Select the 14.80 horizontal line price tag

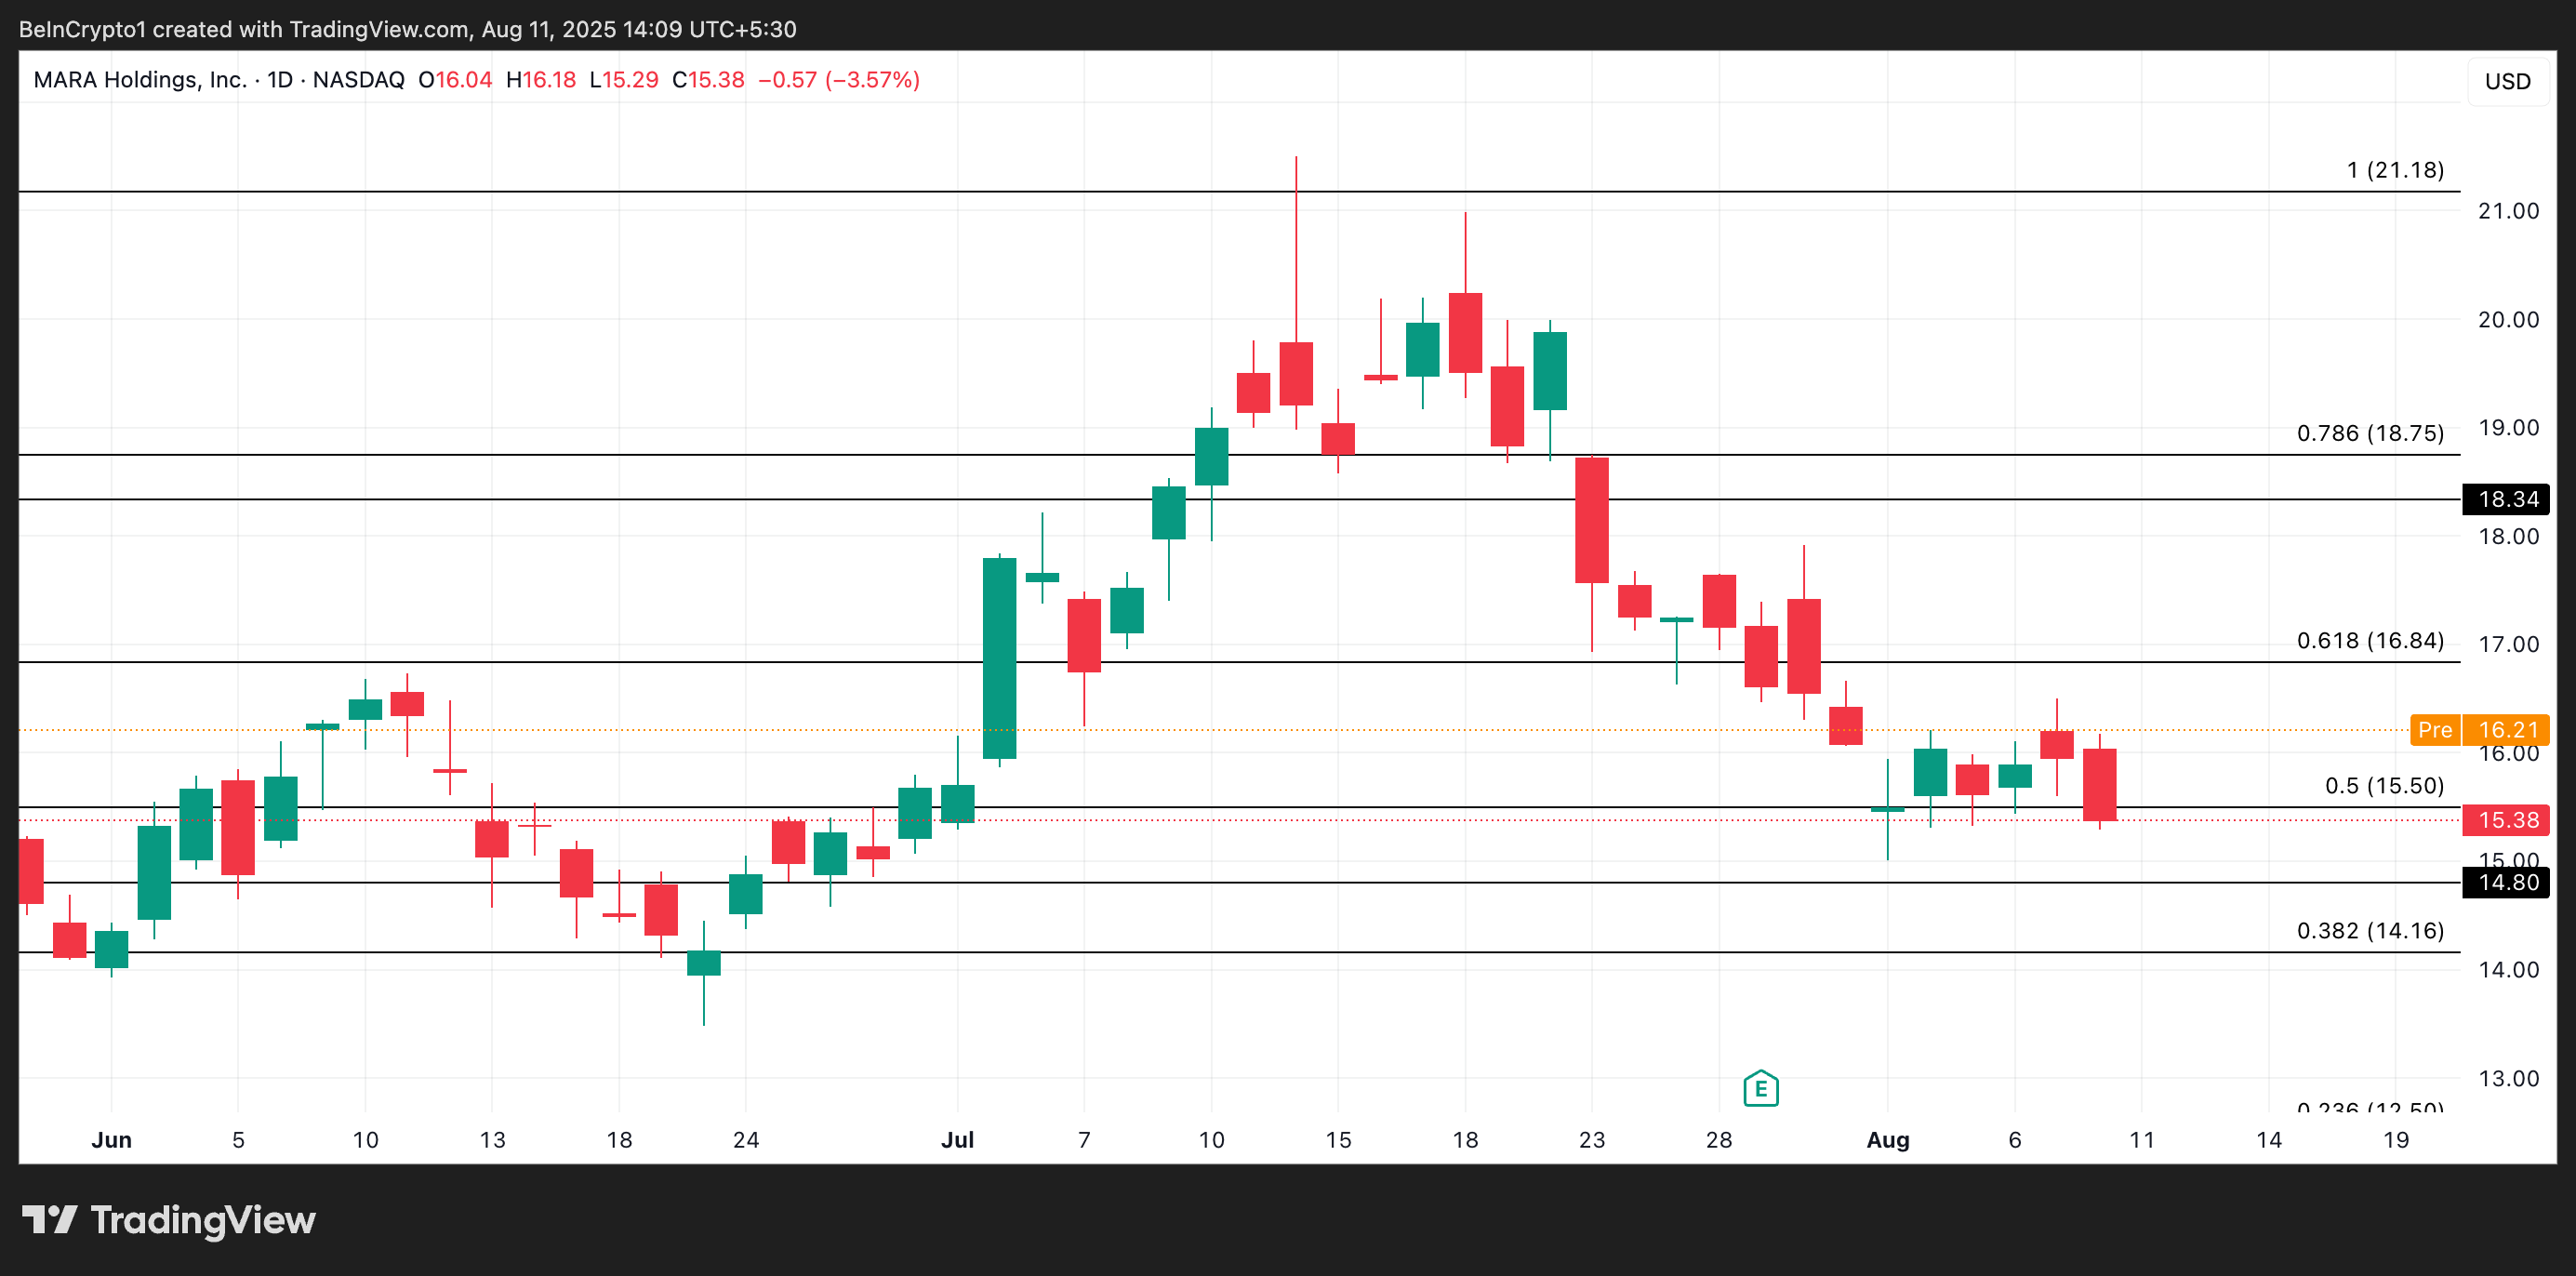(2507, 882)
